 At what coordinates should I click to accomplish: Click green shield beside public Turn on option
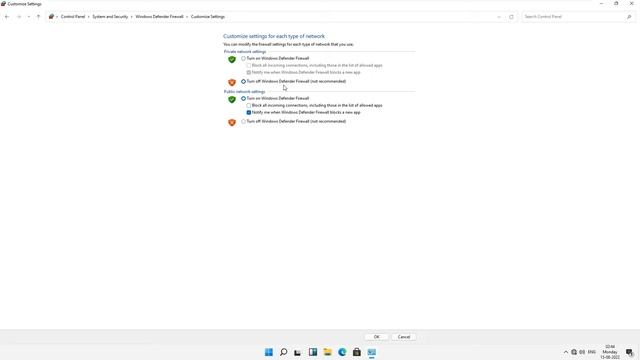coord(232,100)
